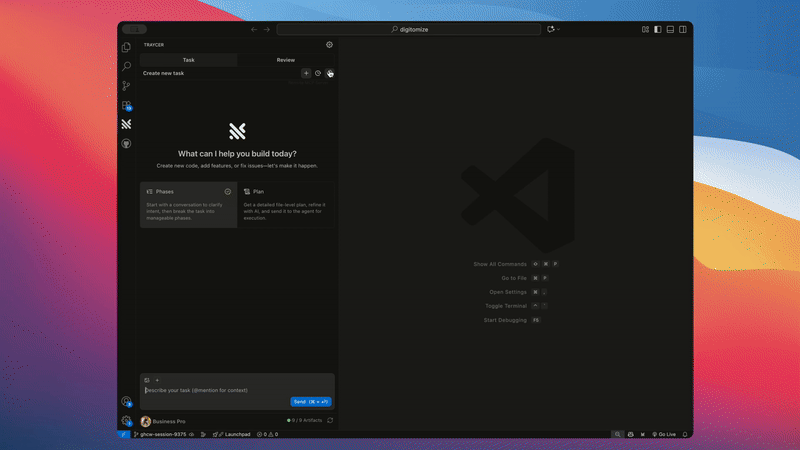The width and height of the screenshot is (800, 450).
Task: Open the Accounts icon in activity bar
Action: (x=126, y=402)
